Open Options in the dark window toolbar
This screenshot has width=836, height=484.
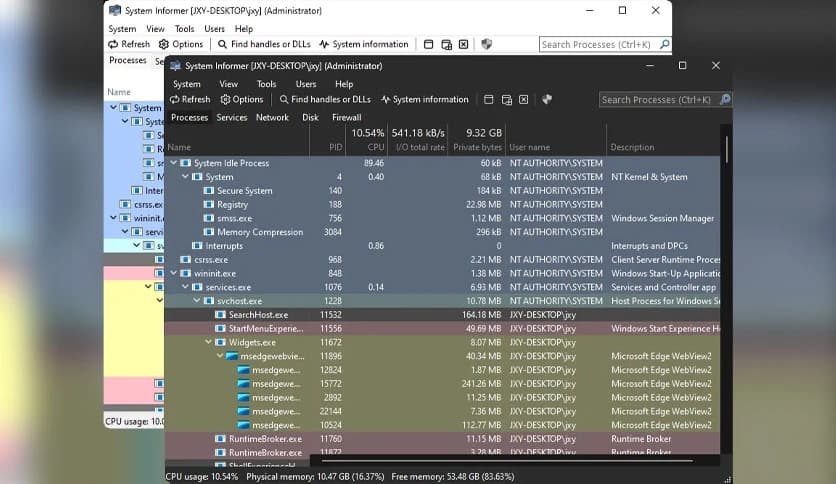242,99
